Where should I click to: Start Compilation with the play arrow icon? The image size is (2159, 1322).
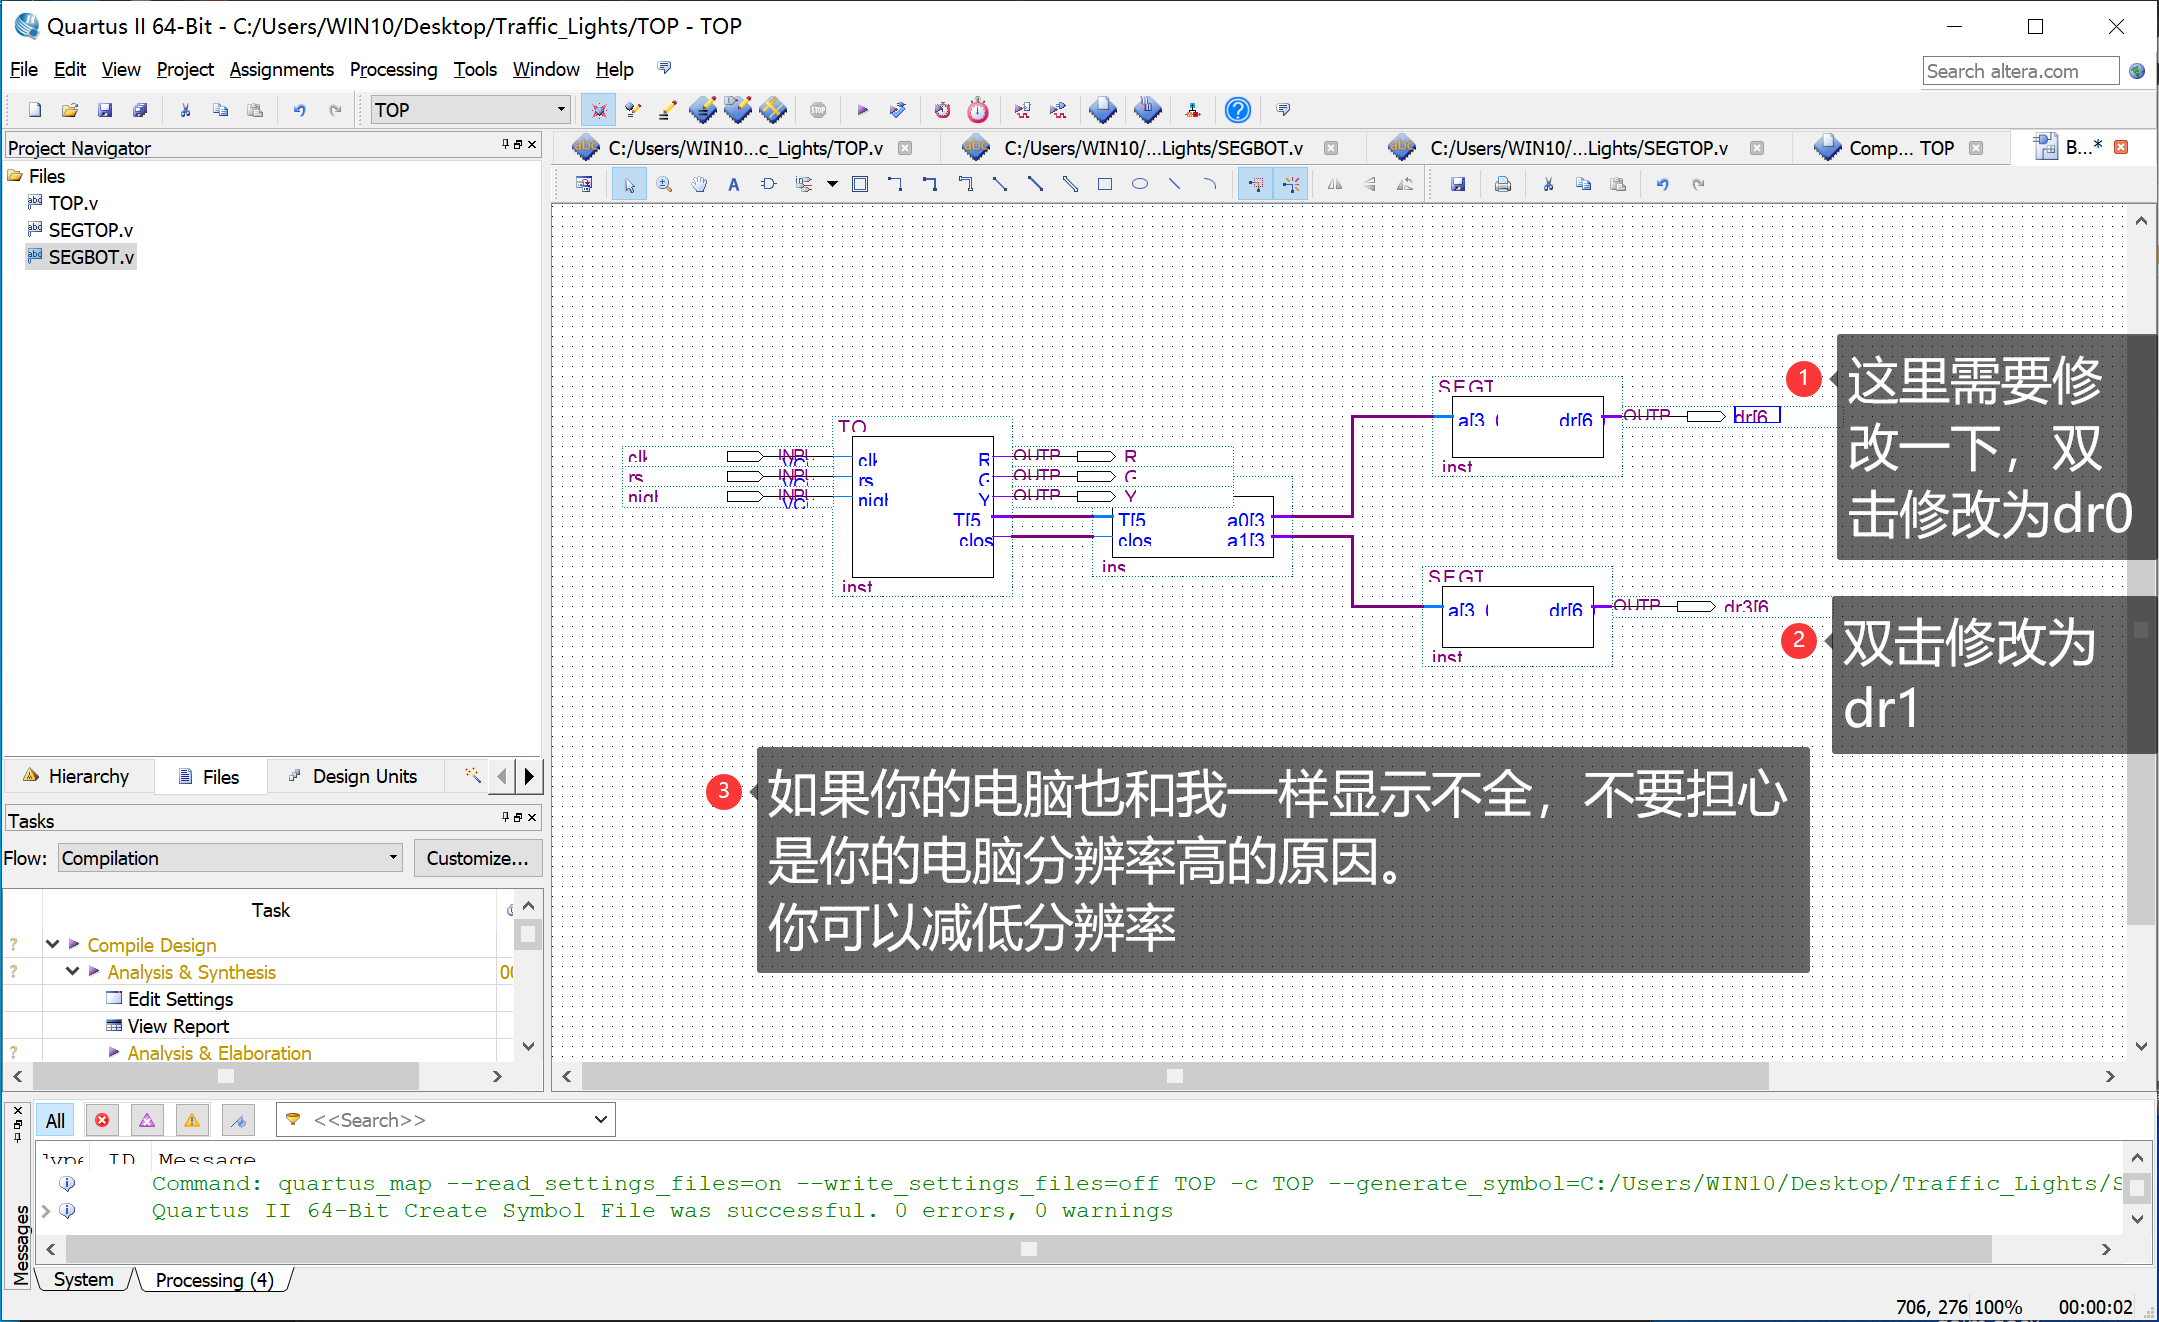[862, 110]
